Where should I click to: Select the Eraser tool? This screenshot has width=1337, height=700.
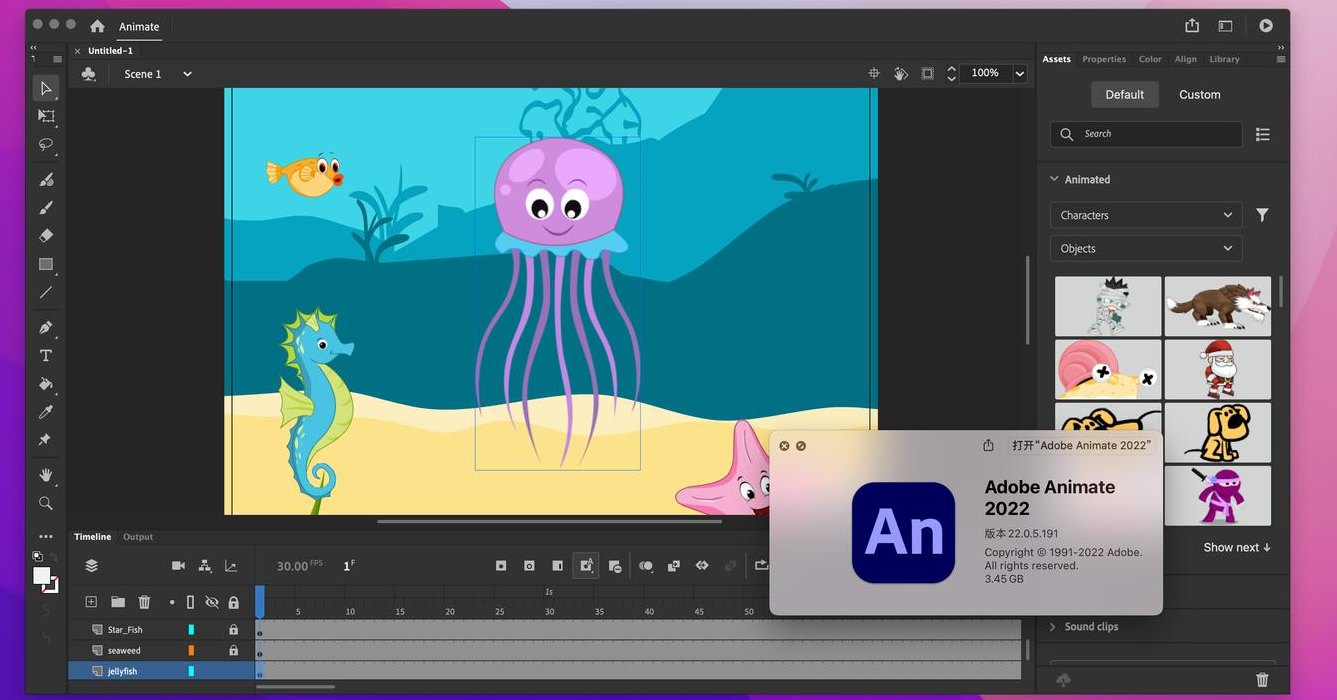pyautogui.click(x=46, y=236)
